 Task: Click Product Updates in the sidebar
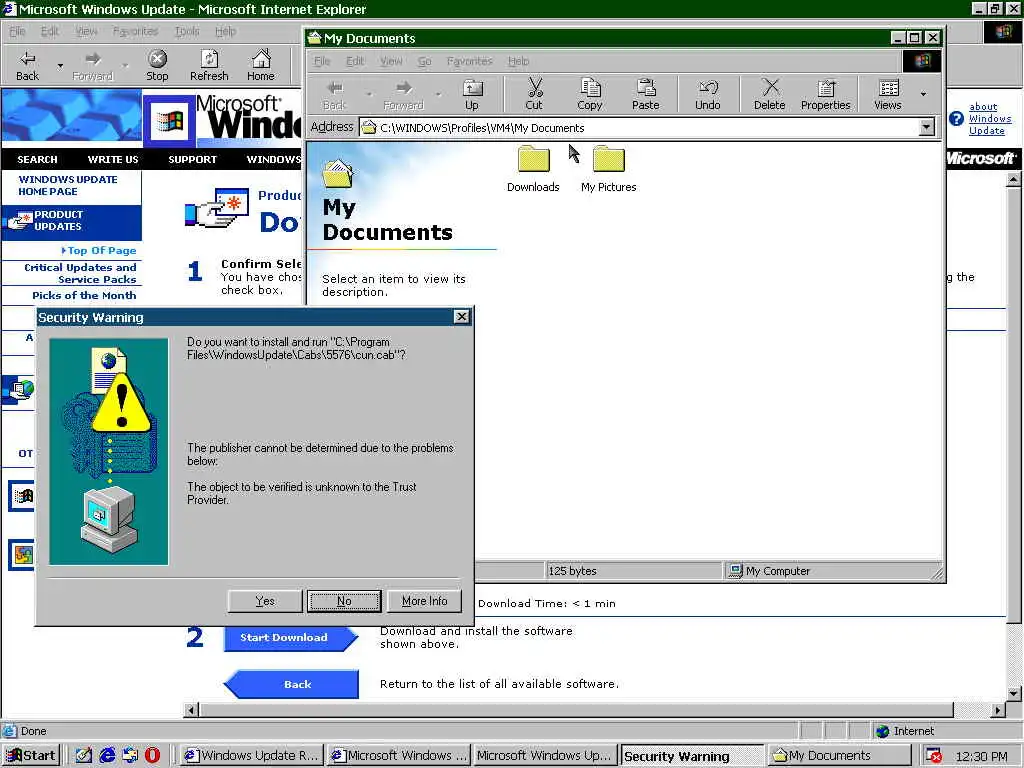coord(71,221)
